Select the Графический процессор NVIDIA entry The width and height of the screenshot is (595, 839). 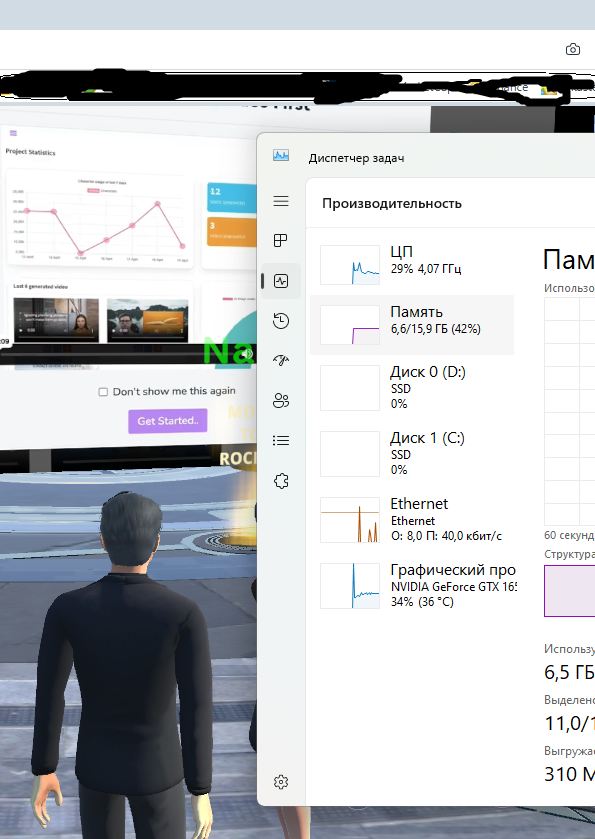pyautogui.click(x=412, y=586)
